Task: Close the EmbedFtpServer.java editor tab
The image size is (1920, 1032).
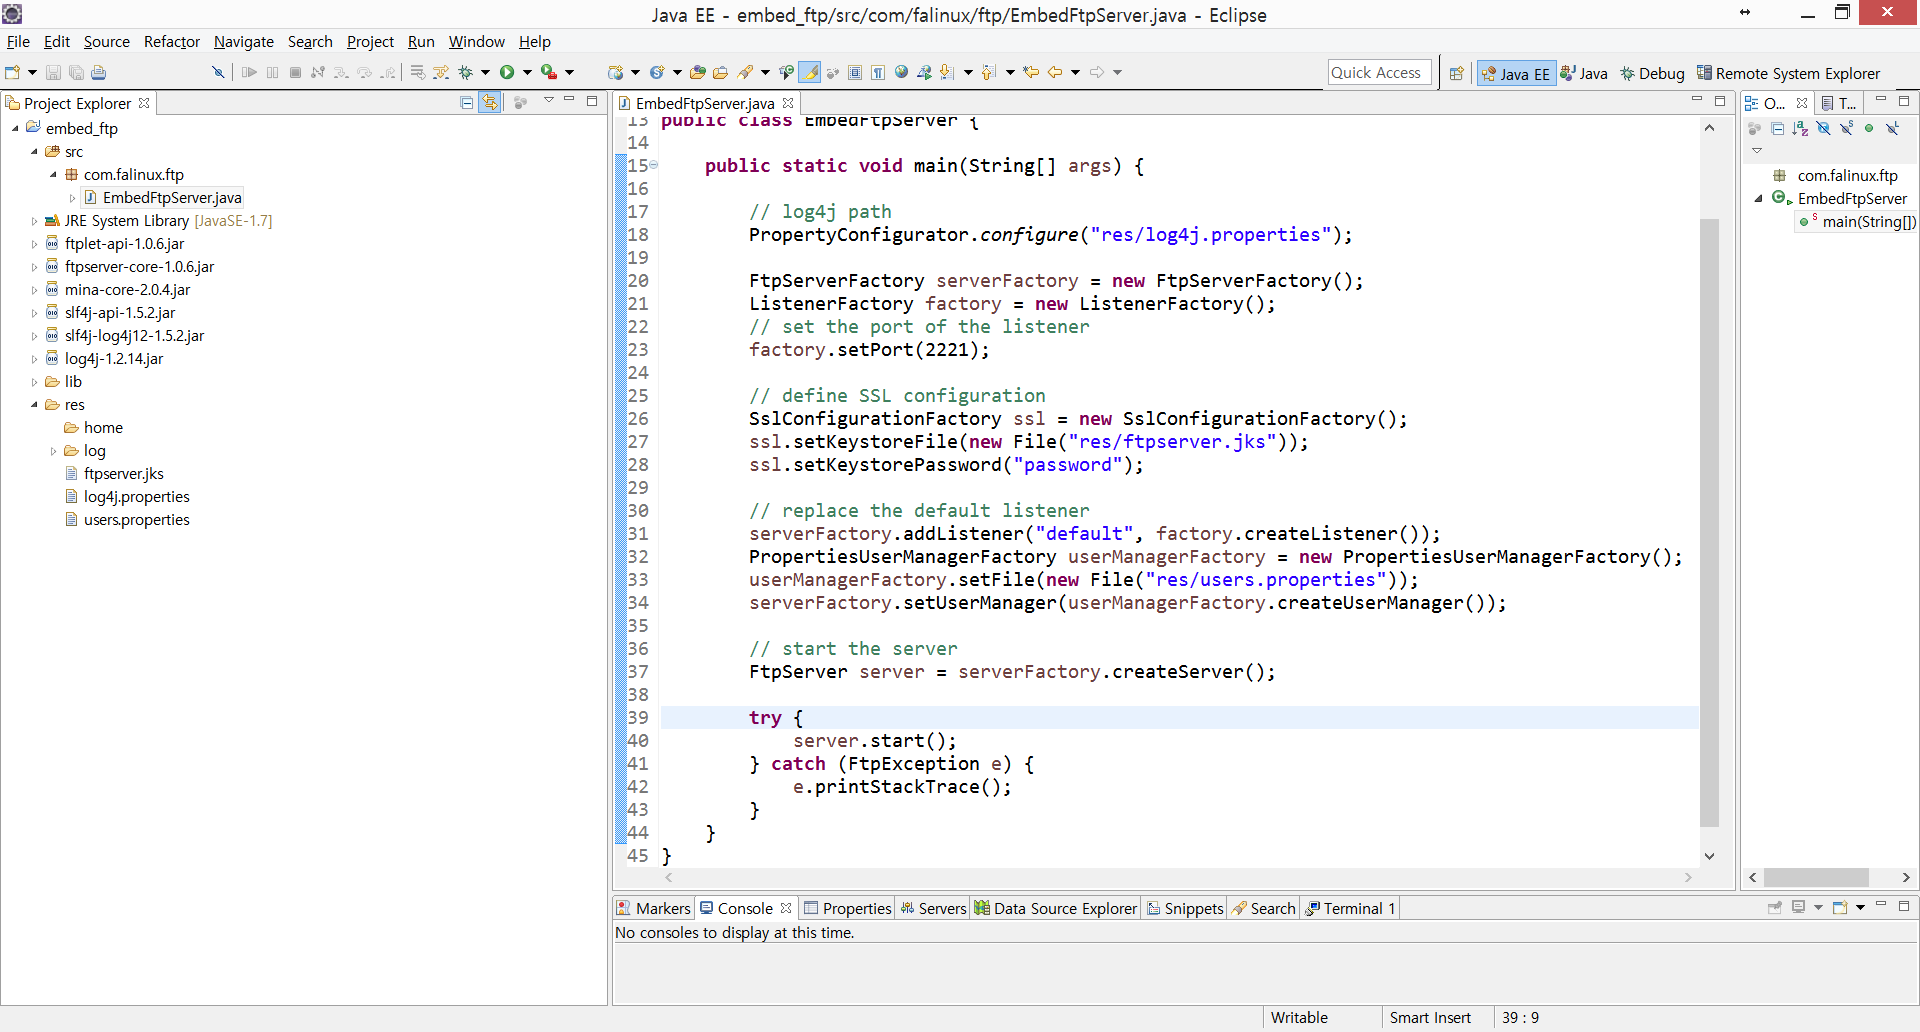Action: pos(788,103)
